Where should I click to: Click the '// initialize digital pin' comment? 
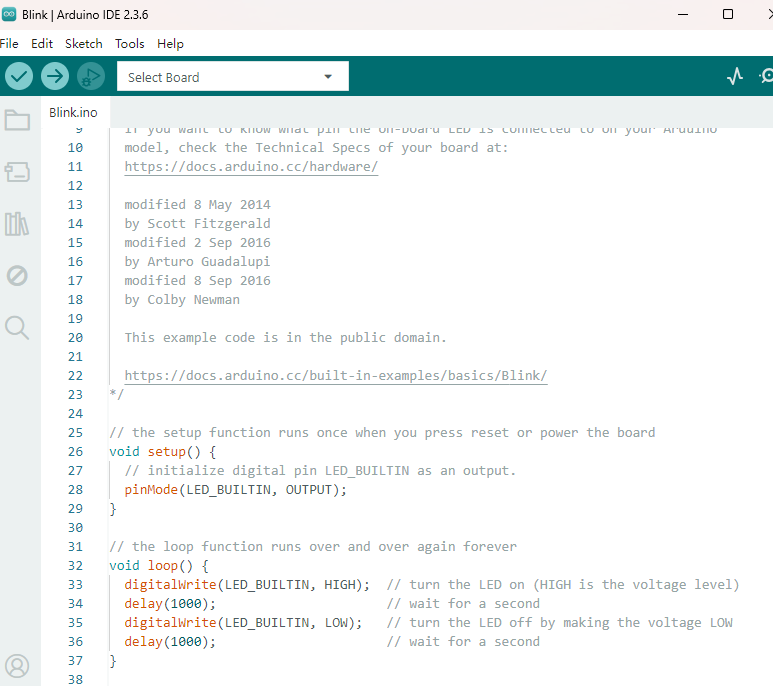point(320,471)
